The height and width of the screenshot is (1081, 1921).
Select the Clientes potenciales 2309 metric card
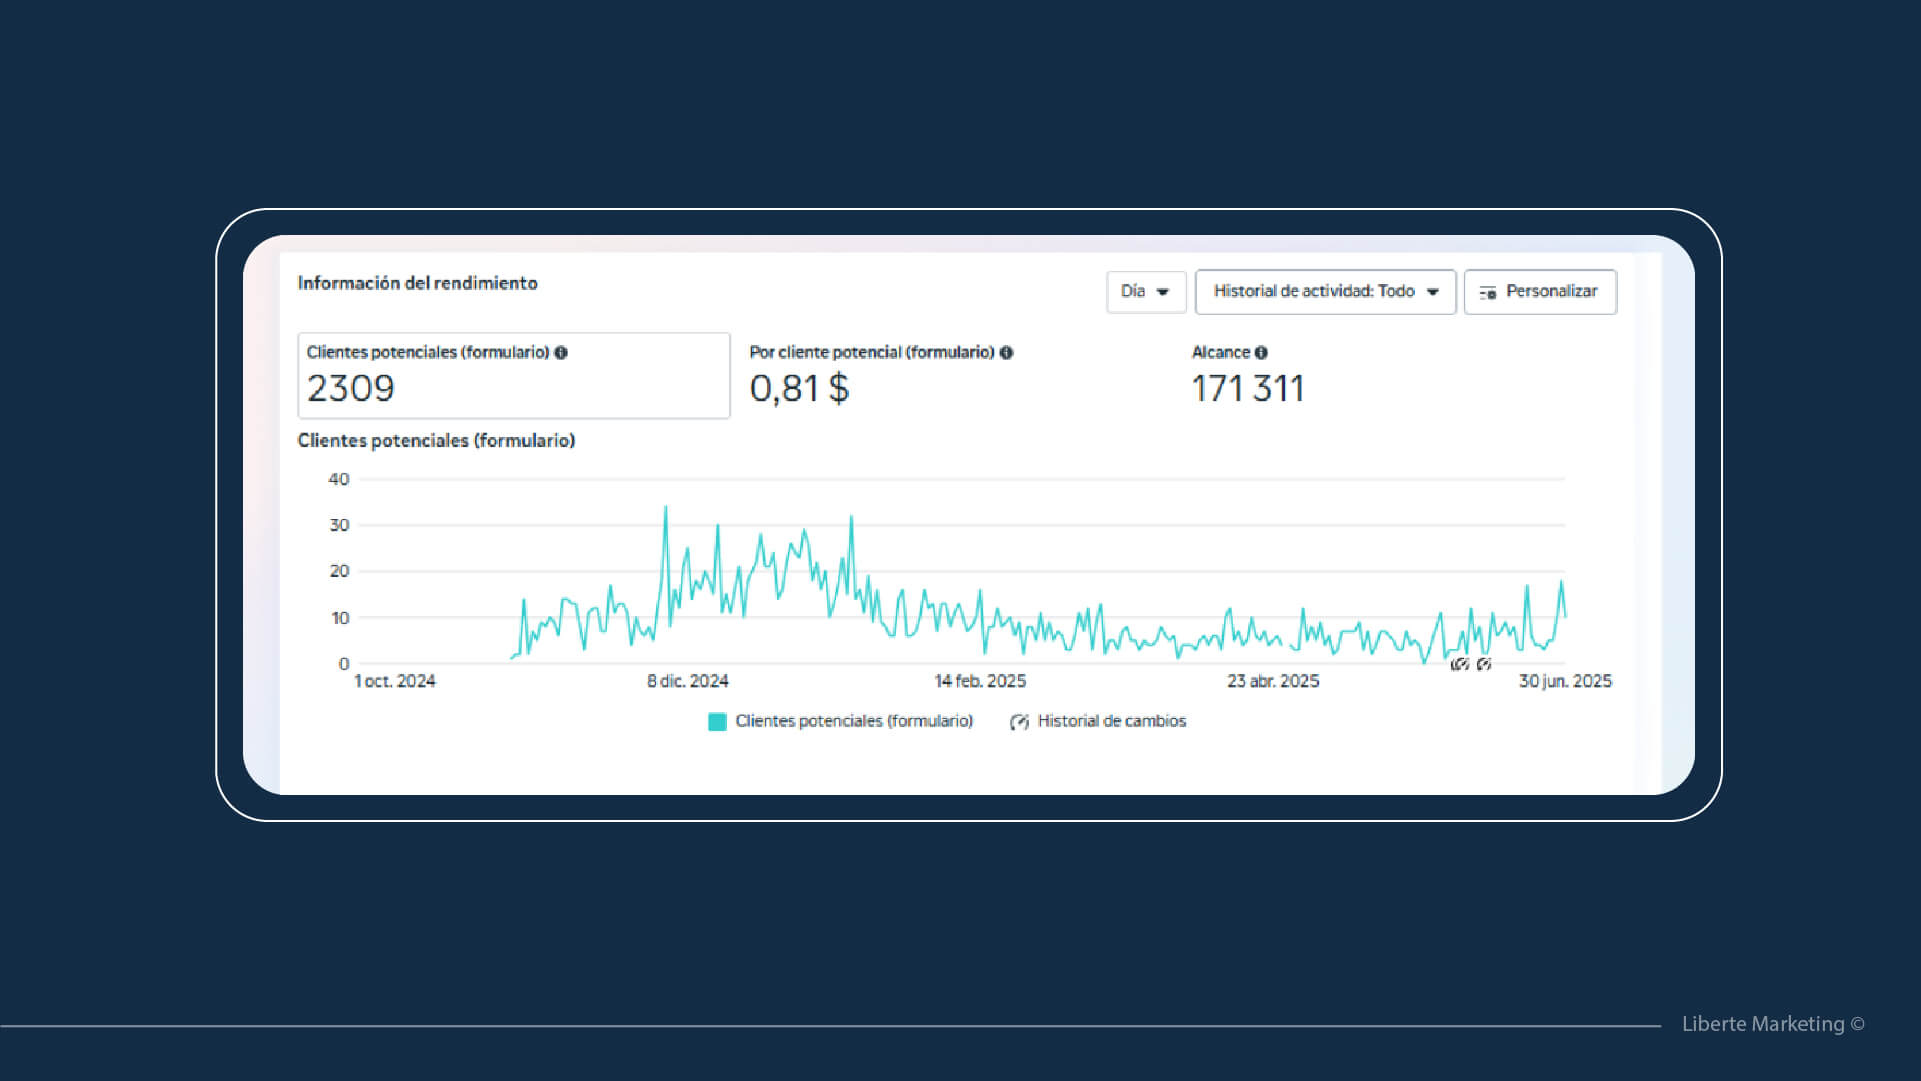(x=513, y=376)
